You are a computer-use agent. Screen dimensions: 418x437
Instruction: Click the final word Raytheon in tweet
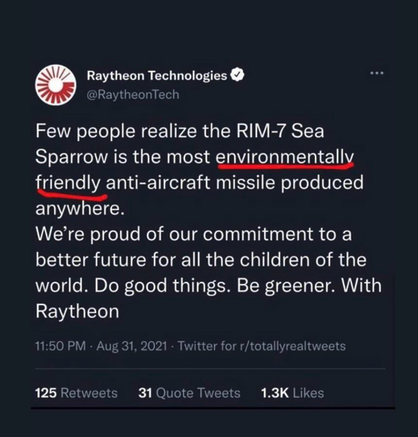point(77,312)
